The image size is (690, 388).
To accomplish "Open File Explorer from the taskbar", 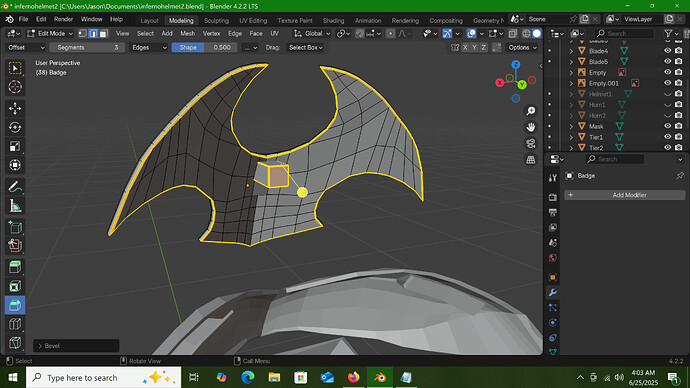I will [274, 377].
